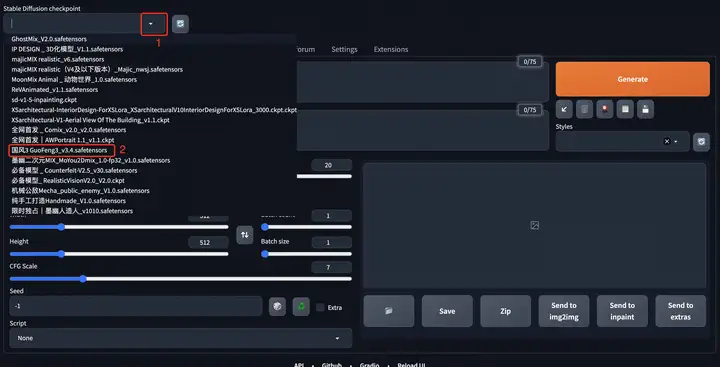This screenshot has height=367, width=720.
Task: Choose 纯手工打造Handmade_V1.0 checkpoint
Action: 68,201
